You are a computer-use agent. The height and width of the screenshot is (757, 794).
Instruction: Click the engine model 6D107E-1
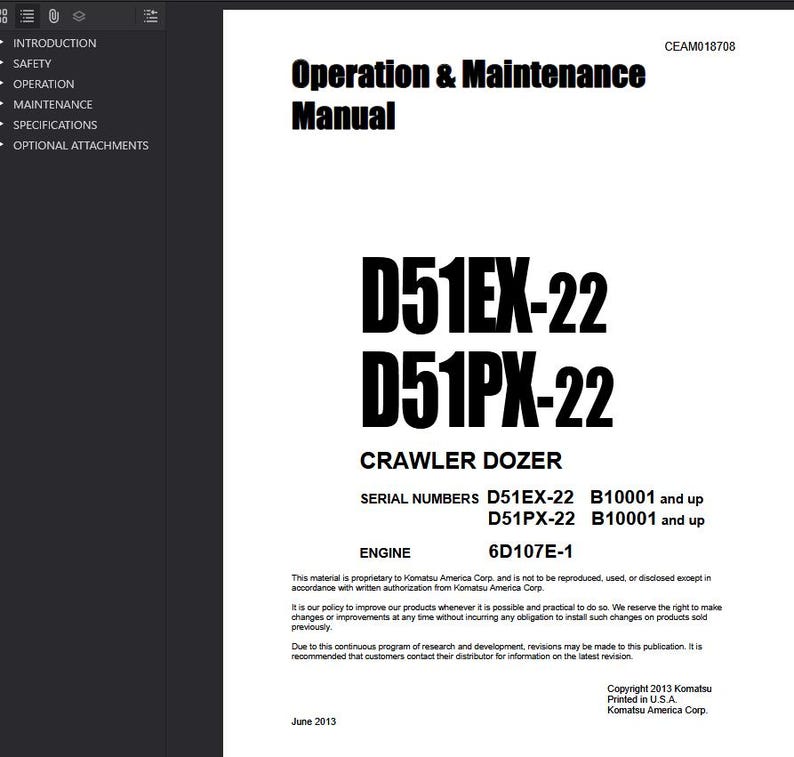tap(531, 551)
